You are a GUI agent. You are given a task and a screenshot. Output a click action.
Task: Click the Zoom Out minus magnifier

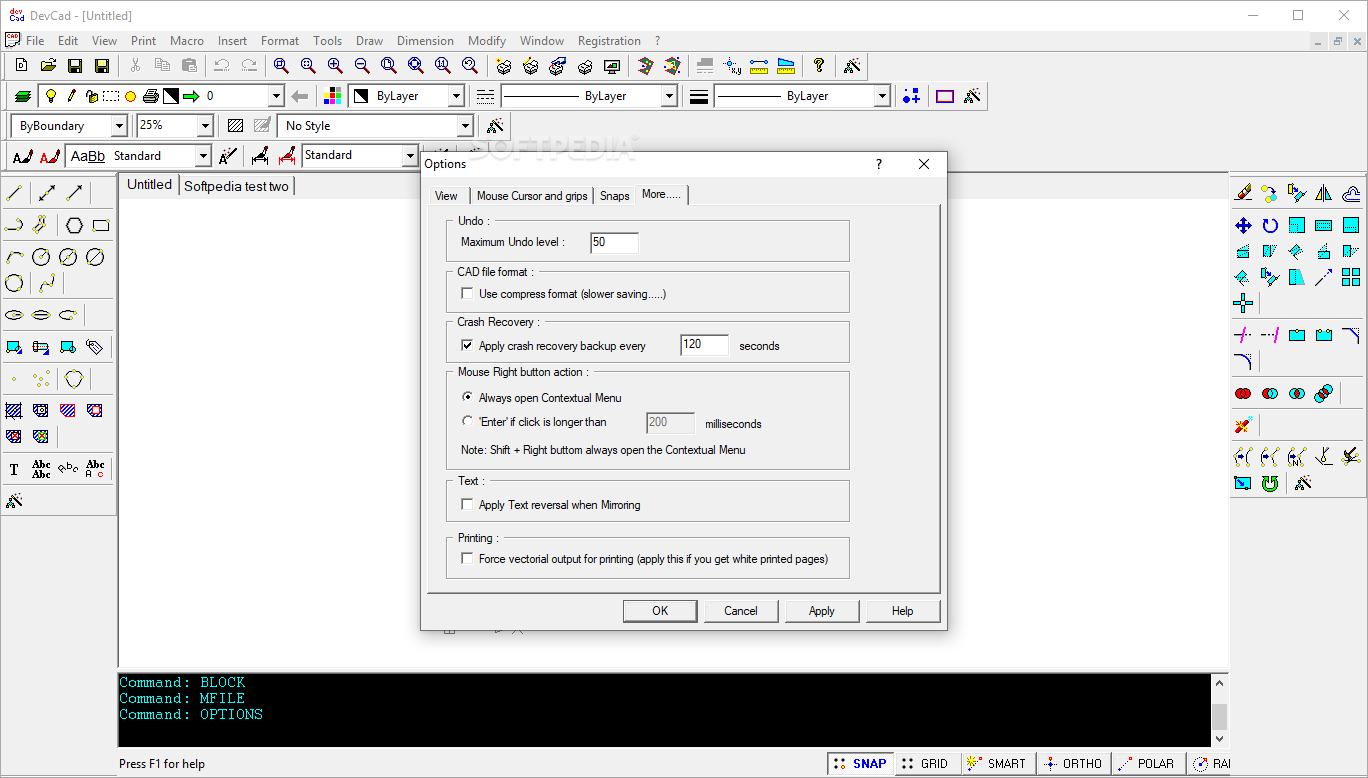pyautogui.click(x=362, y=66)
